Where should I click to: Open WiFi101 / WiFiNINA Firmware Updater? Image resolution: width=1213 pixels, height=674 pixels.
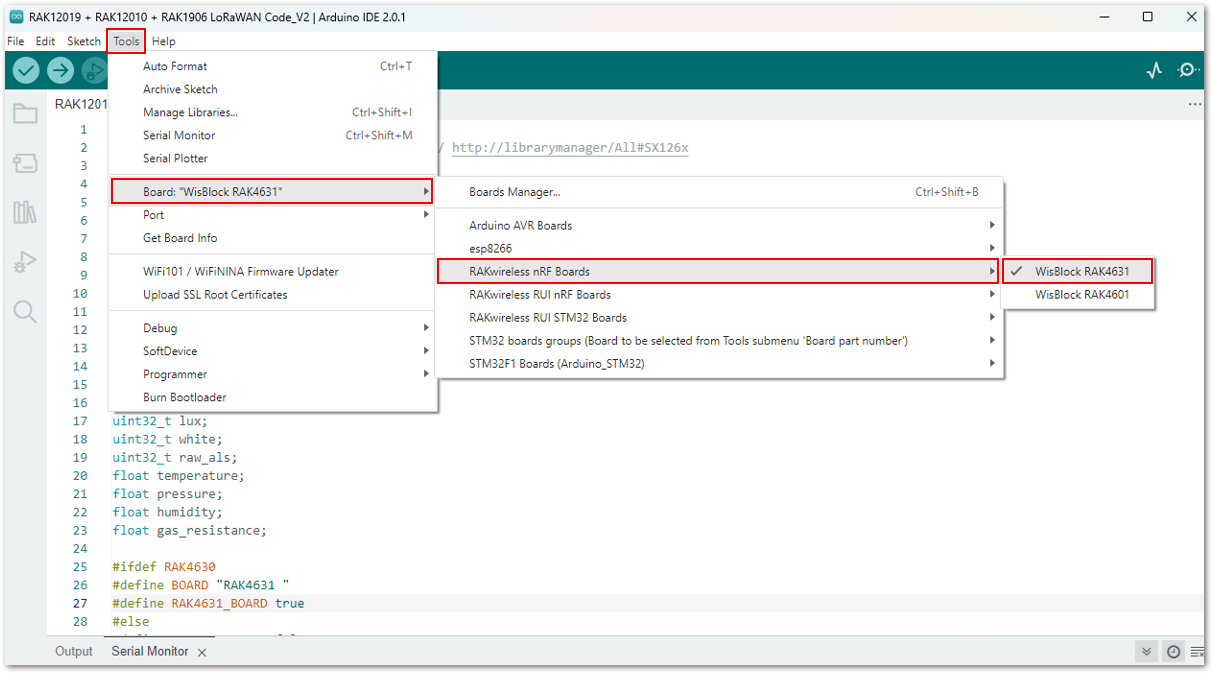272,271
